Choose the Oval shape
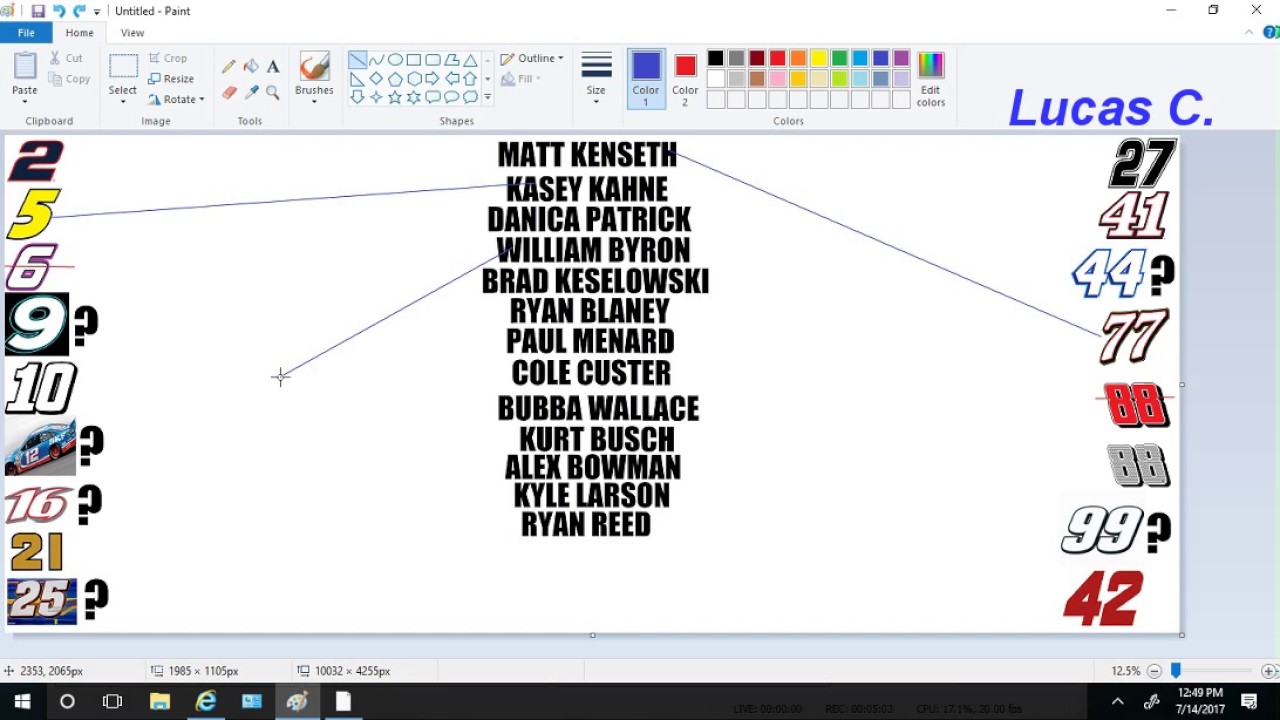1280x720 pixels. coord(395,60)
